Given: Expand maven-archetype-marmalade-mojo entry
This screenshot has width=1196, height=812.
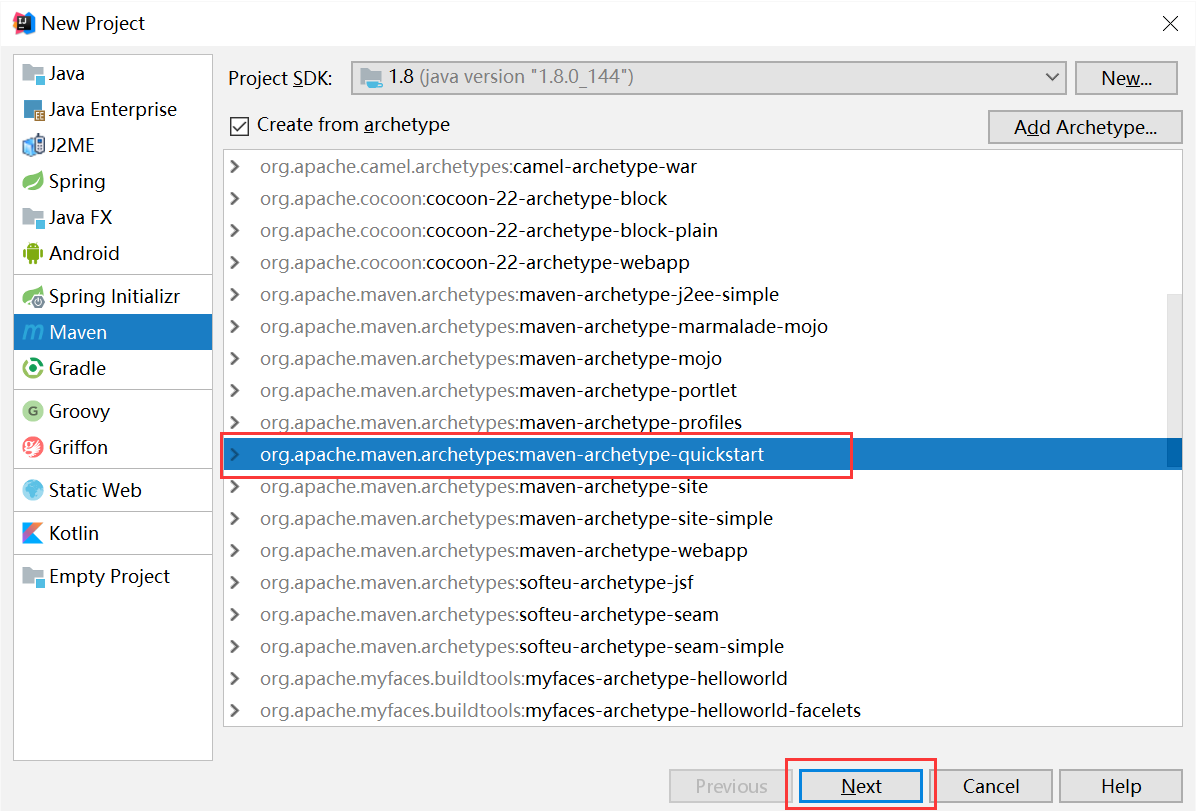Looking at the screenshot, I should 235,326.
